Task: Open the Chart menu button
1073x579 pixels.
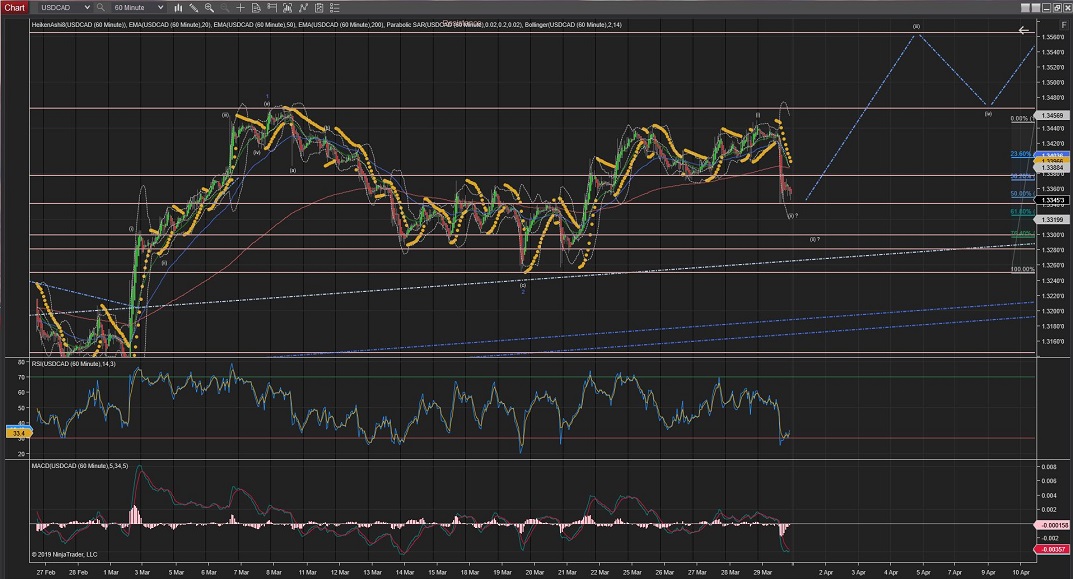Action: click(14, 8)
